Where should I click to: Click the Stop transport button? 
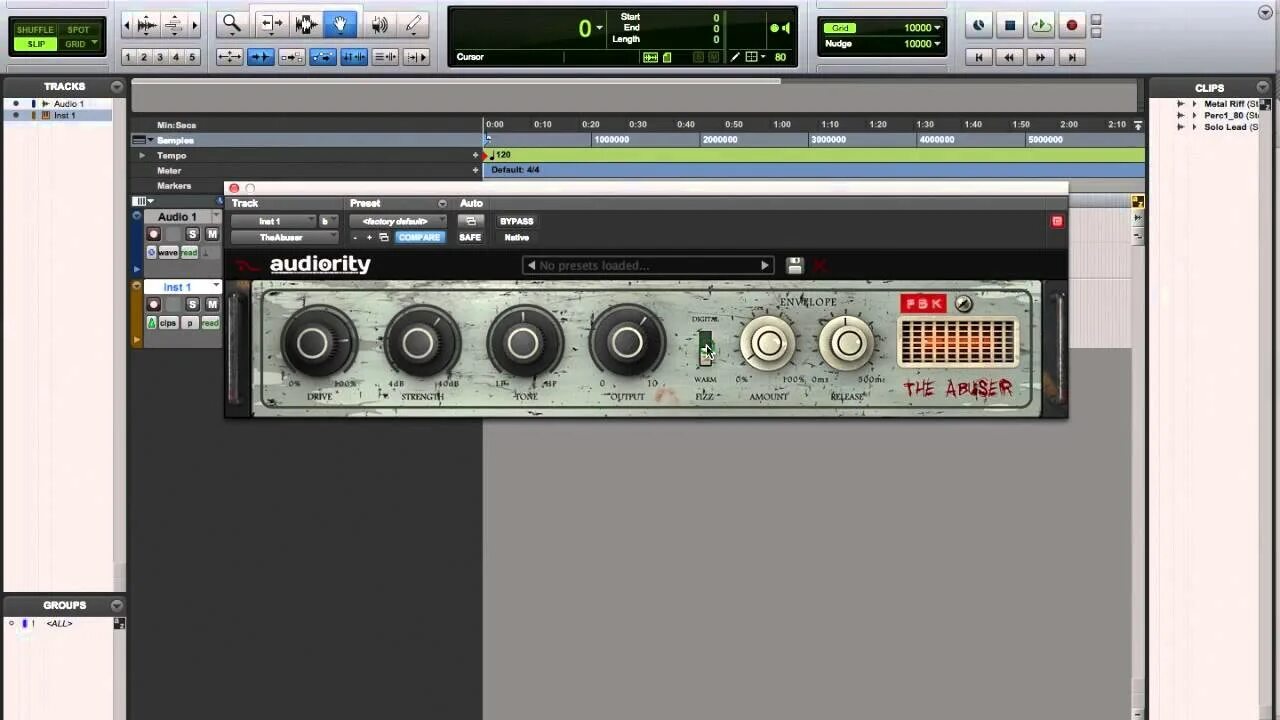click(x=1010, y=26)
